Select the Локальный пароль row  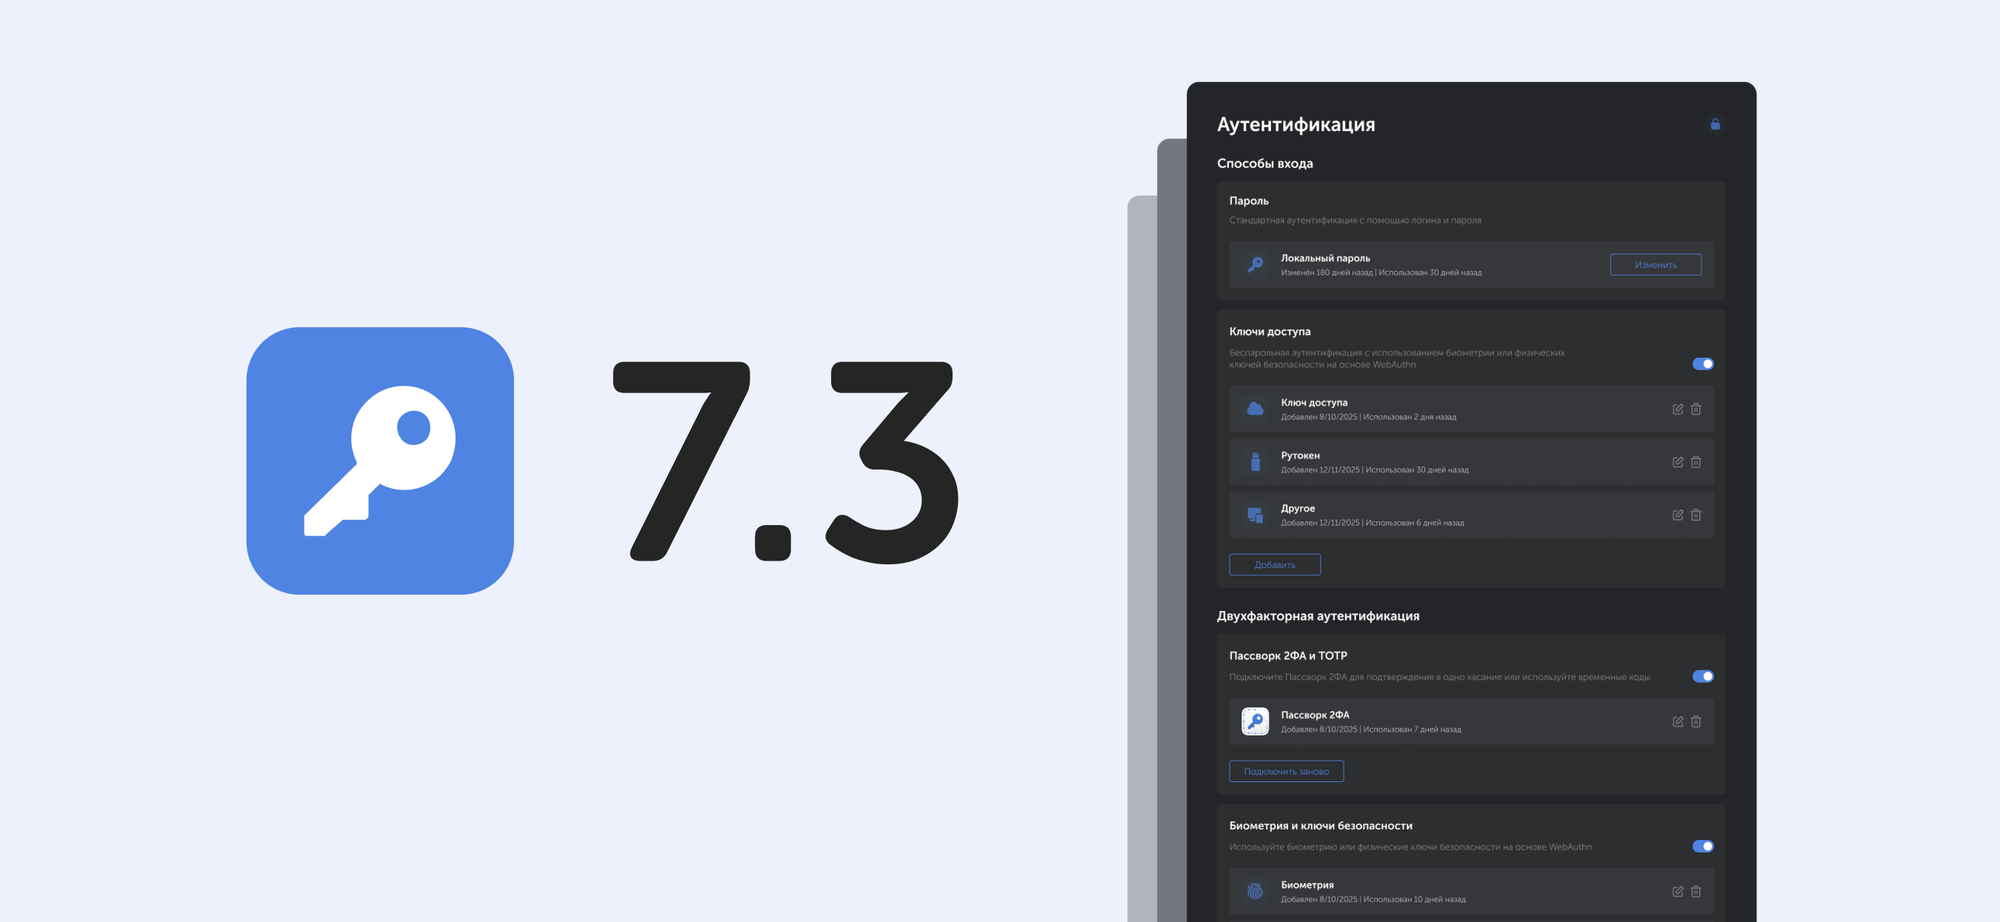(1420, 265)
